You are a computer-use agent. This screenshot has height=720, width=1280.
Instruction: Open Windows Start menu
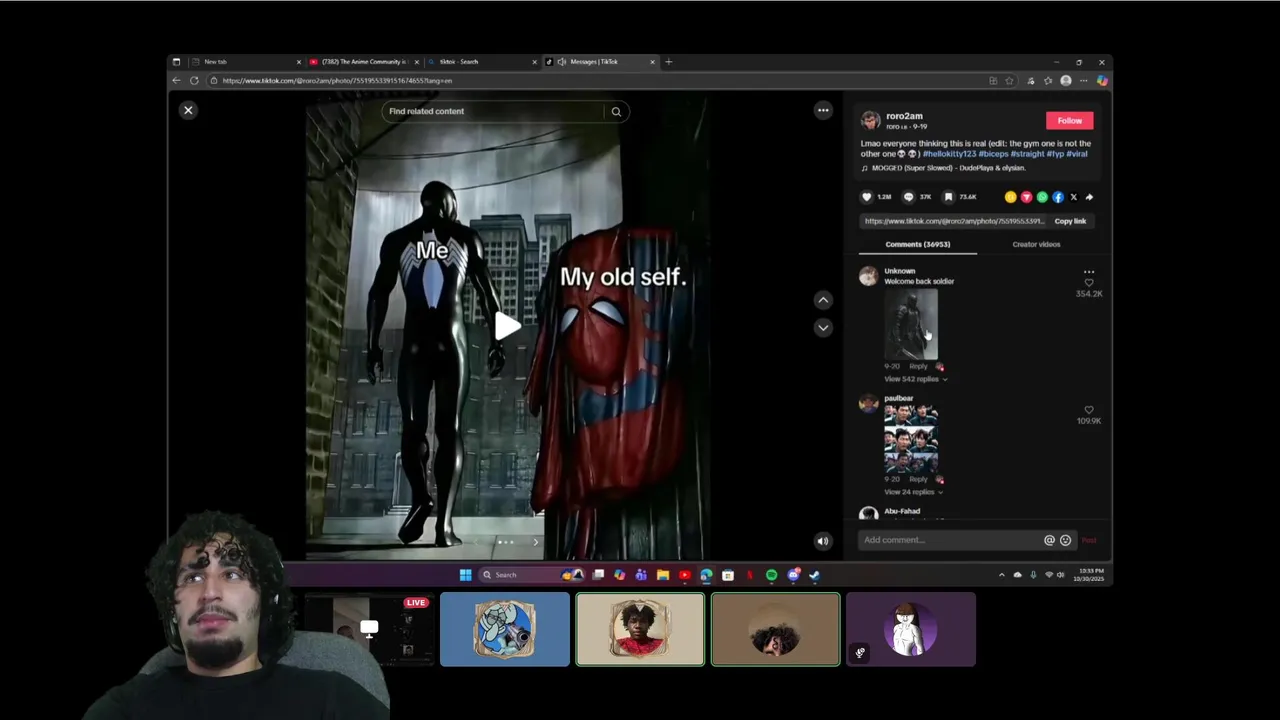(x=465, y=575)
